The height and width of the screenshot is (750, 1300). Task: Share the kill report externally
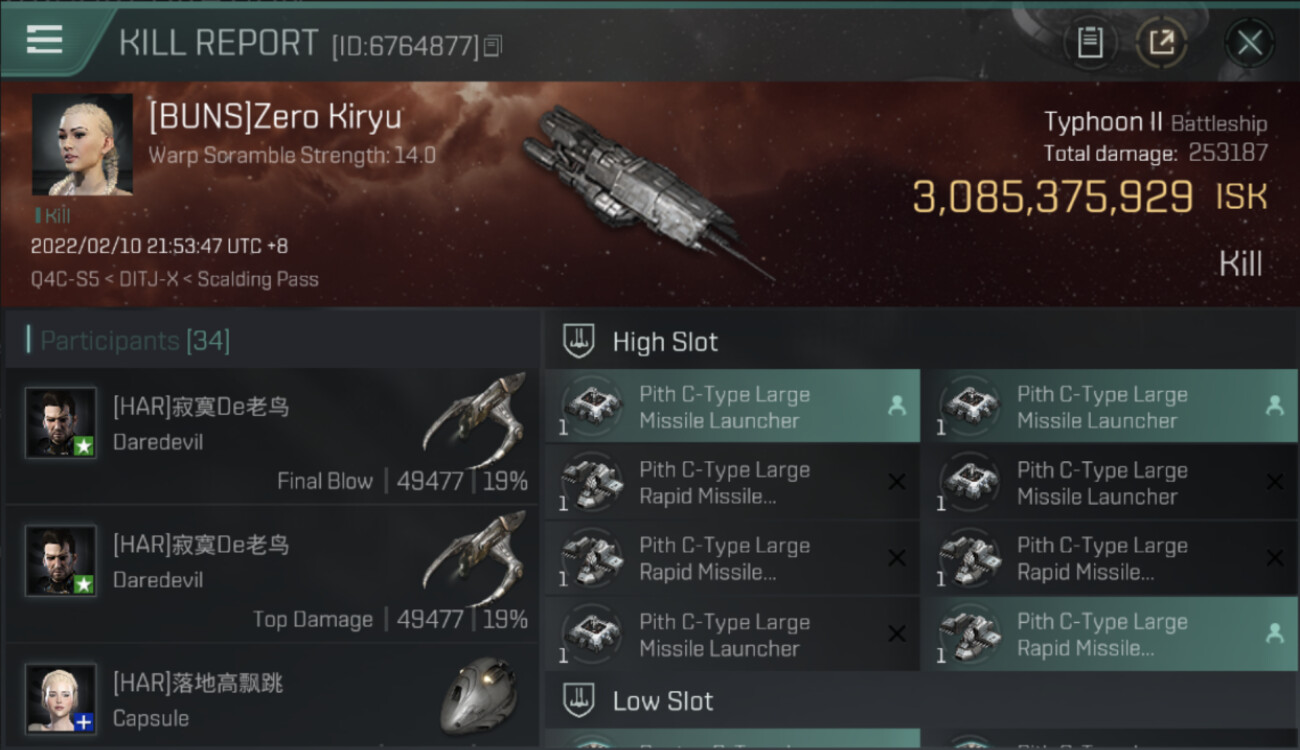[1161, 43]
